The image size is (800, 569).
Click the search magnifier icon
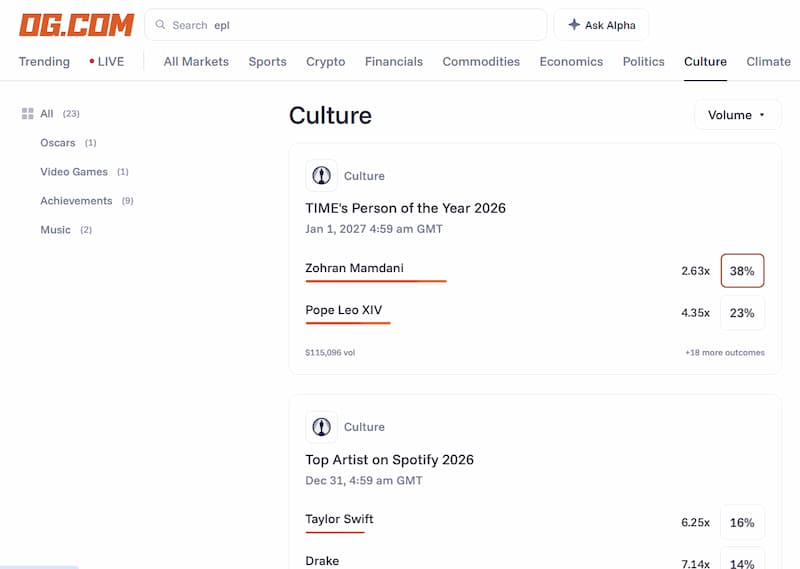[160, 24]
